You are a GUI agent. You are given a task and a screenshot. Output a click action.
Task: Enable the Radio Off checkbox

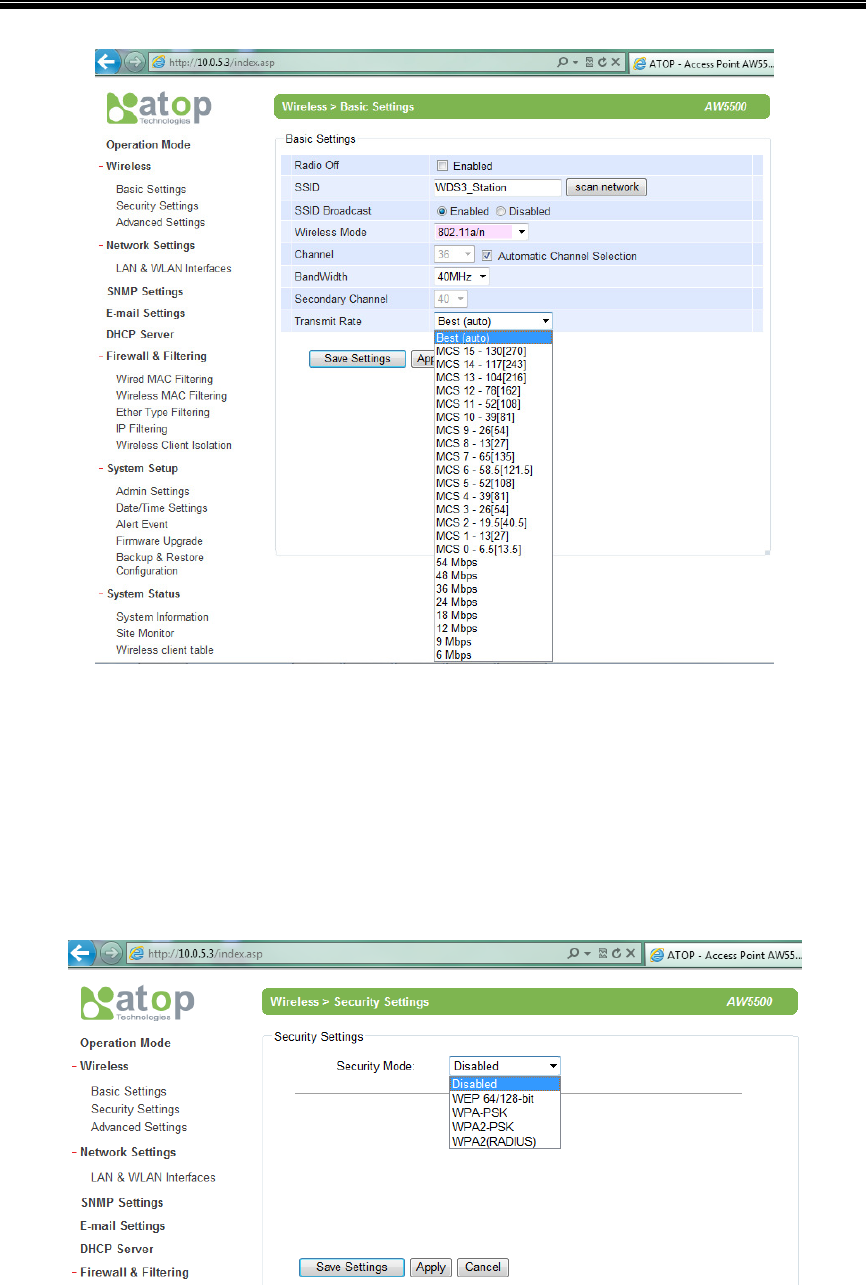441,166
